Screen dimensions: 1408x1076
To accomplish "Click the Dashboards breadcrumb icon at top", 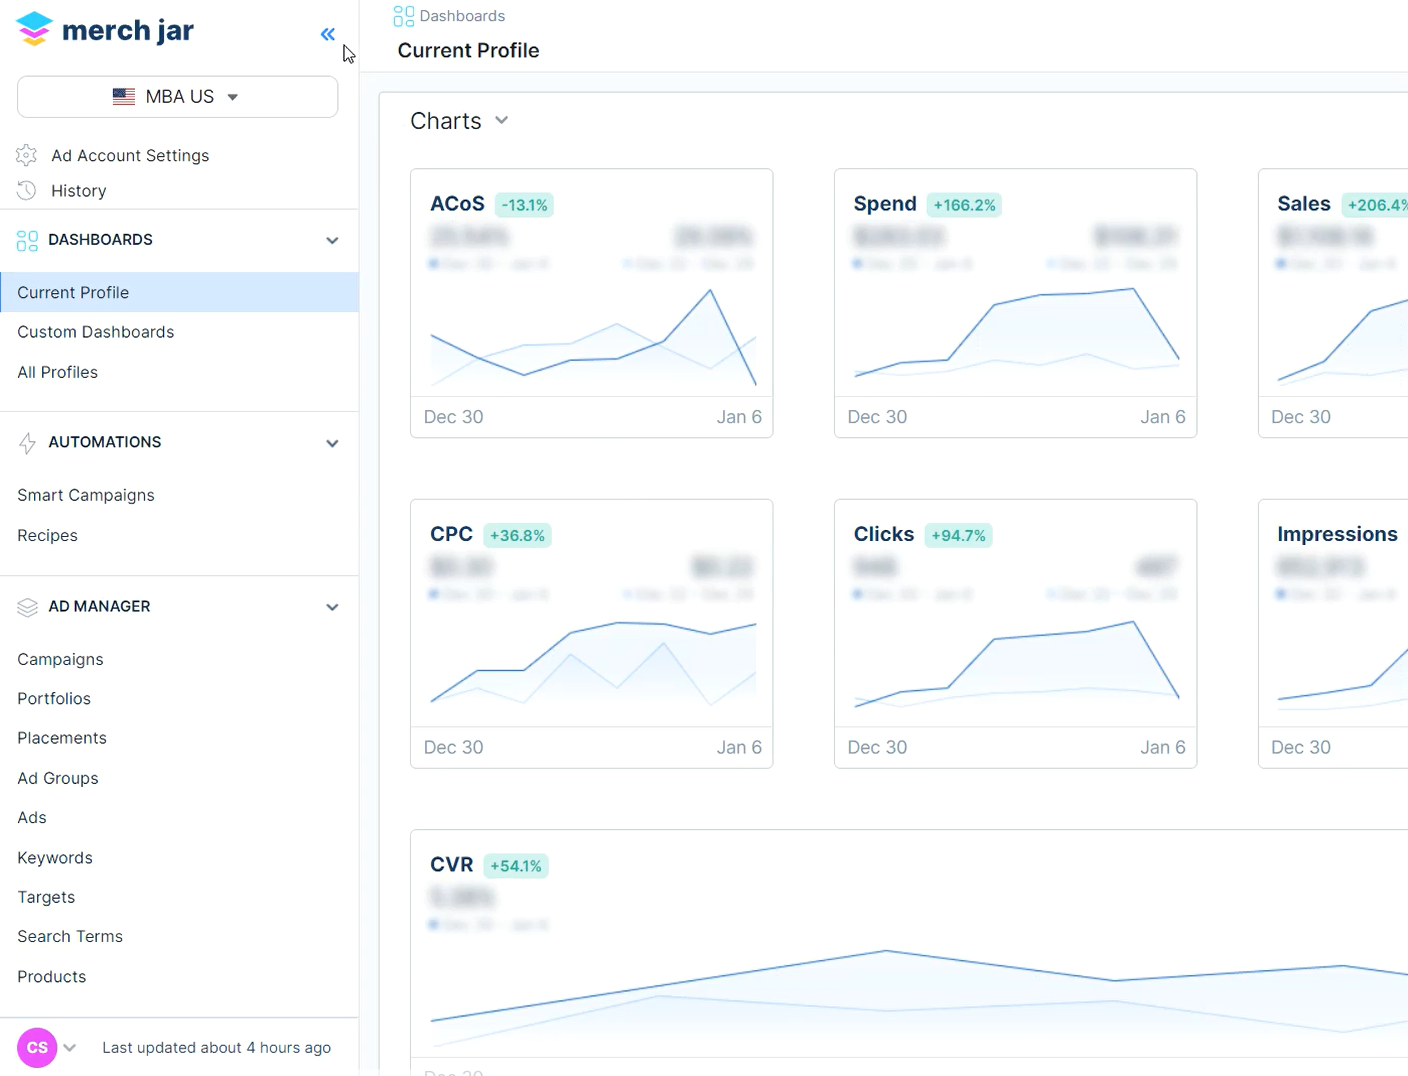I will [403, 16].
